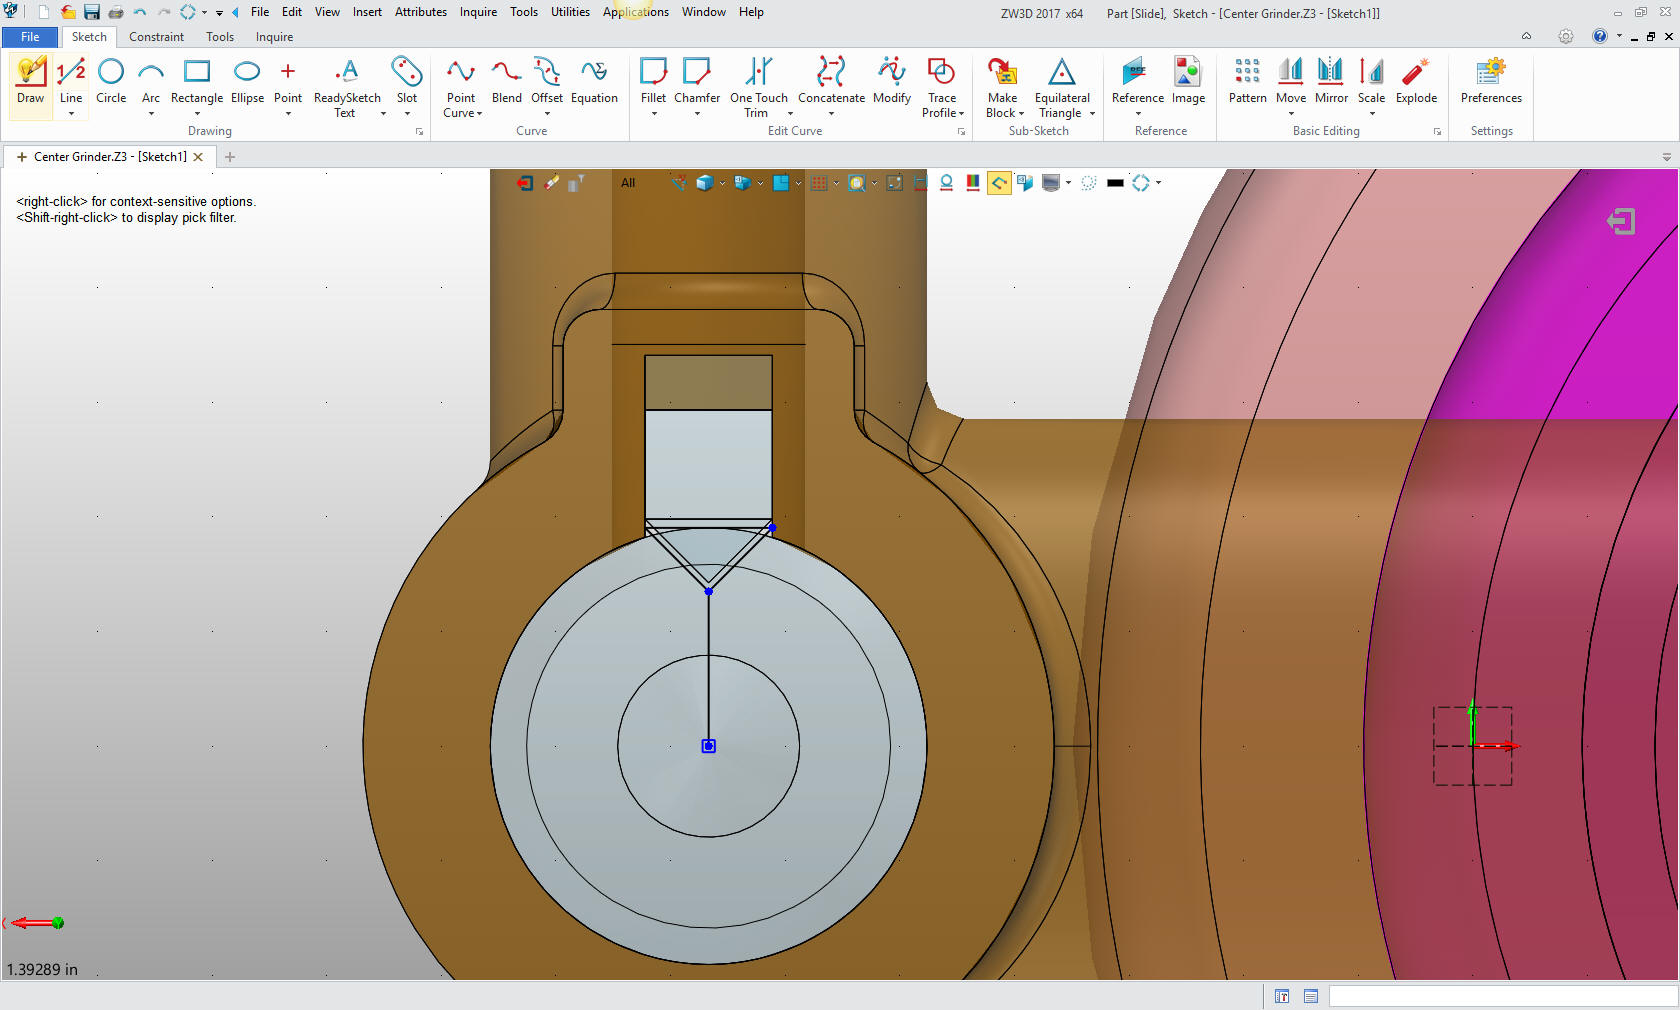
Task: Expand the Fillet dropdown arrow
Action: tap(653, 114)
